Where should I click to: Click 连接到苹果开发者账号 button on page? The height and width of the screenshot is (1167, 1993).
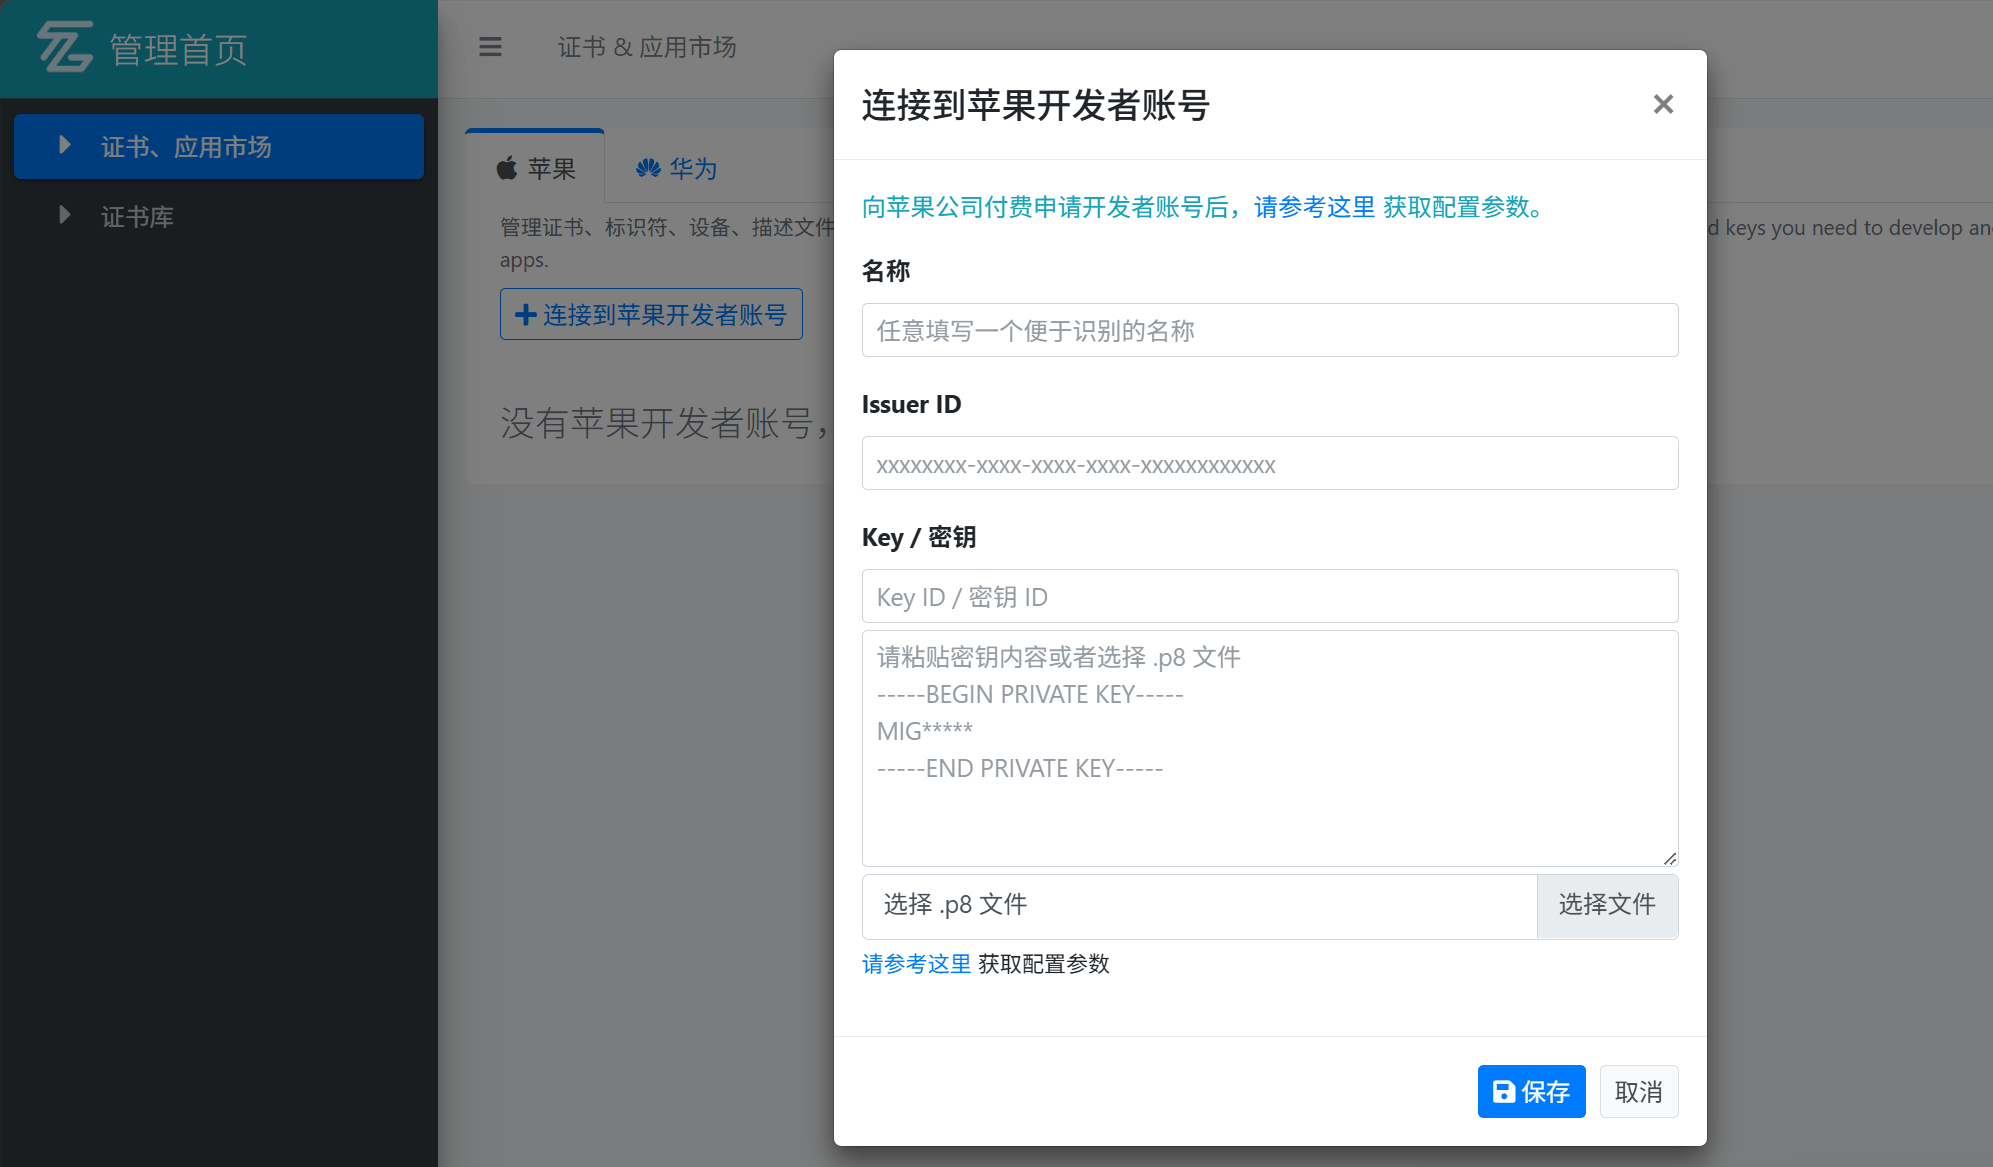pyautogui.click(x=651, y=314)
